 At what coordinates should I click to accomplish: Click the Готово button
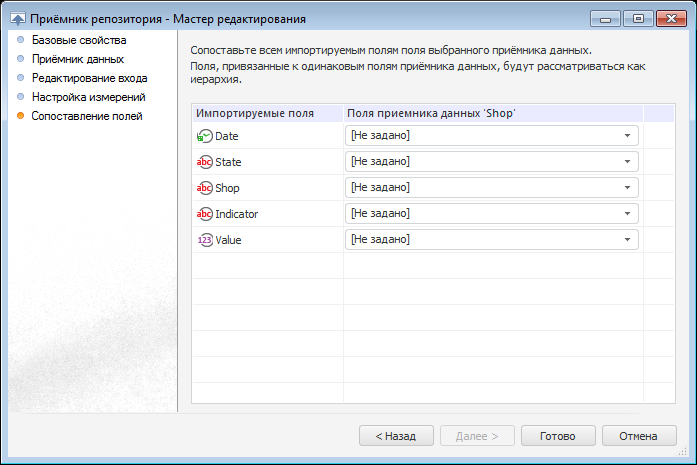click(x=557, y=436)
